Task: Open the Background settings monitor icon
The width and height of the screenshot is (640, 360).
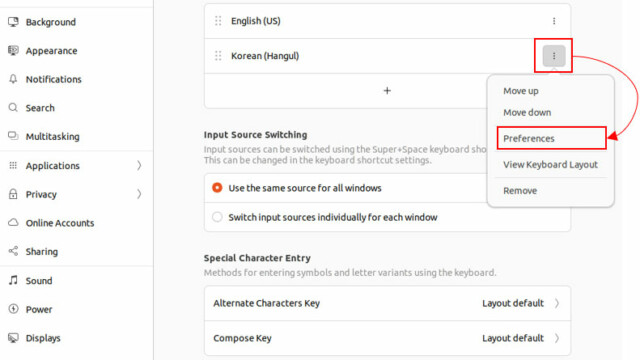Action: 13,22
